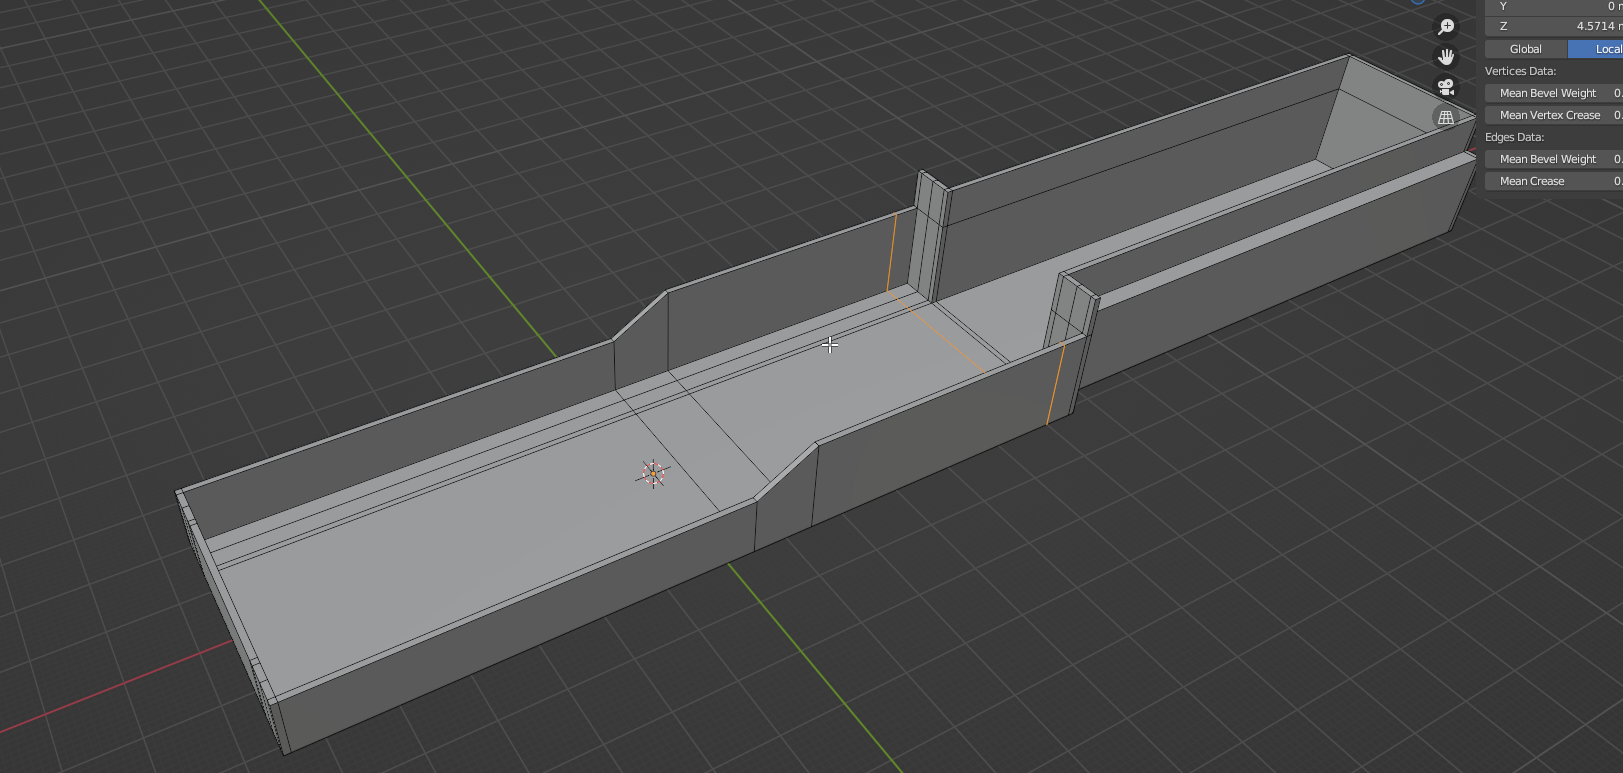This screenshot has height=773, width=1623.
Task: Click the 3D cursor in the viewport
Action: tap(653, 474)
